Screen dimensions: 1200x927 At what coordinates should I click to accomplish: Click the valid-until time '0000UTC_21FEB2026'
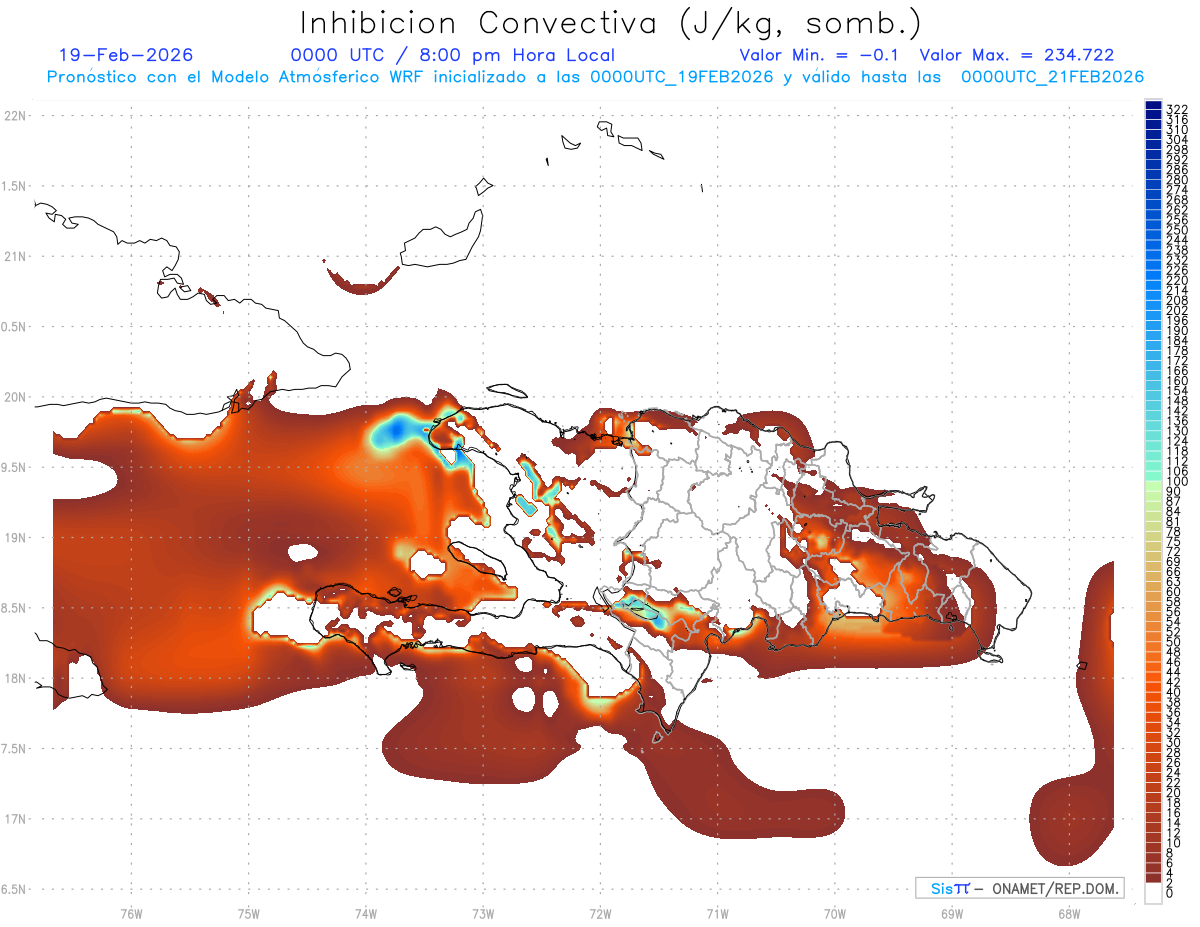(x=1052, y=77)
